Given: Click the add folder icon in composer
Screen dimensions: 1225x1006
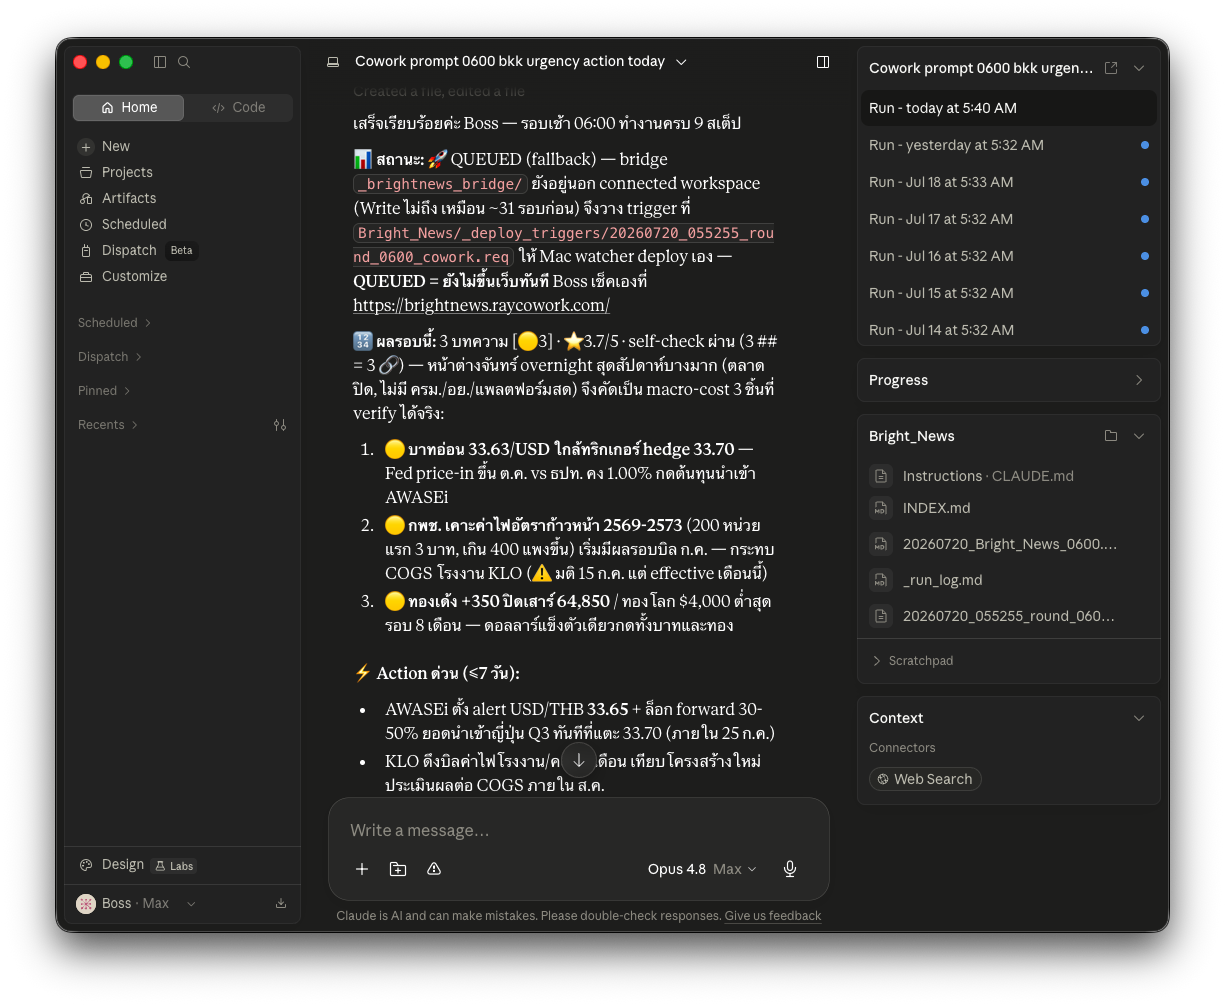Looking at the screenshot, I should point(398,869).
